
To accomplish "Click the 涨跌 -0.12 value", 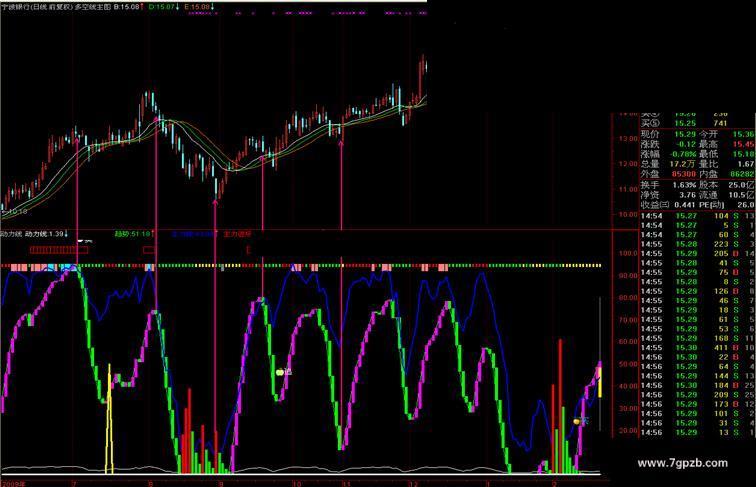I will point(686,144).
